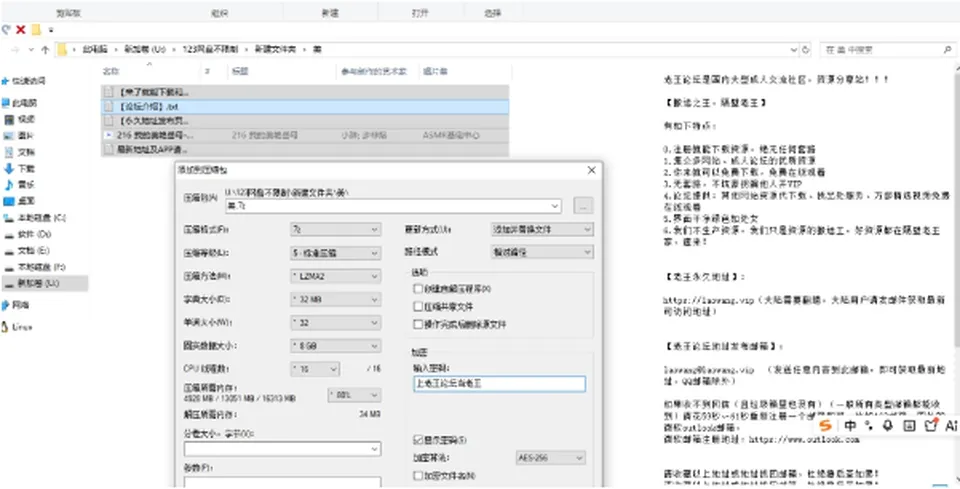Click the 新加卷 (U:) breadcrumb segment

(x=145, y=50)
